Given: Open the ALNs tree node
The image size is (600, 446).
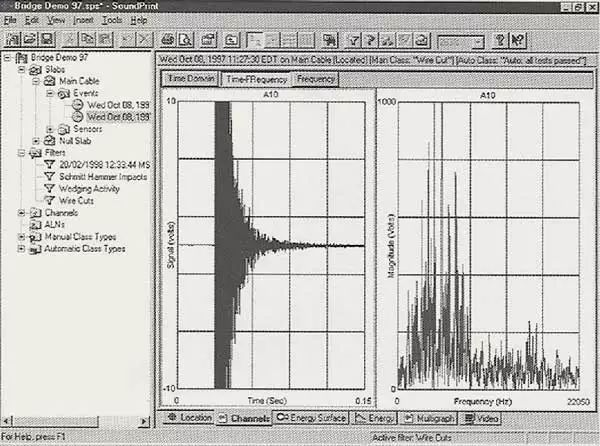Looking at the screenshot, I should [x=55, y=225].
